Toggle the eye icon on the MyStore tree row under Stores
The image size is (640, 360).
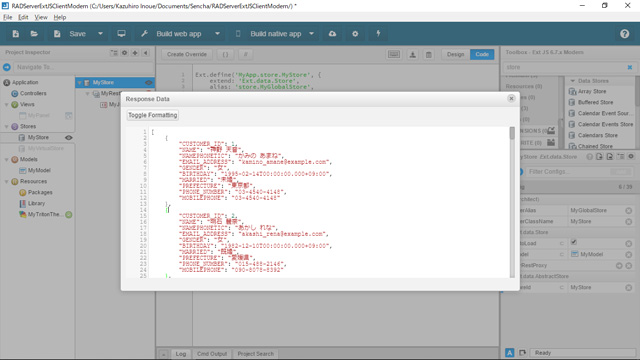[69, 138]
